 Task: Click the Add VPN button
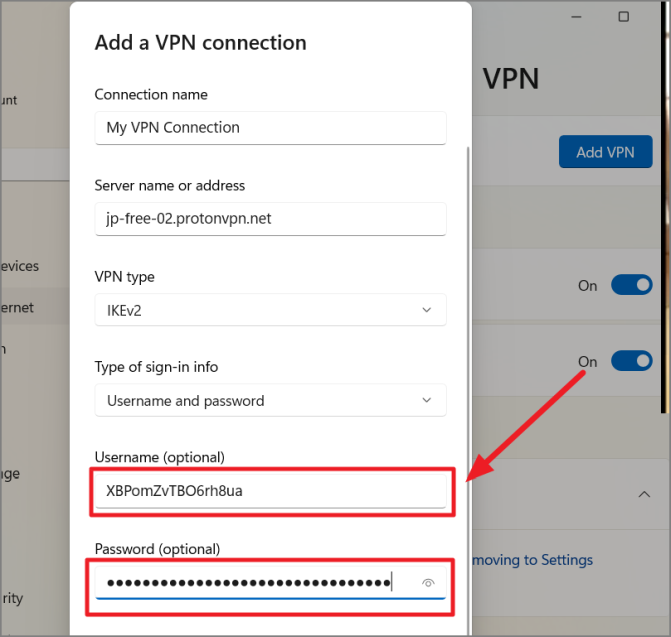606,152
